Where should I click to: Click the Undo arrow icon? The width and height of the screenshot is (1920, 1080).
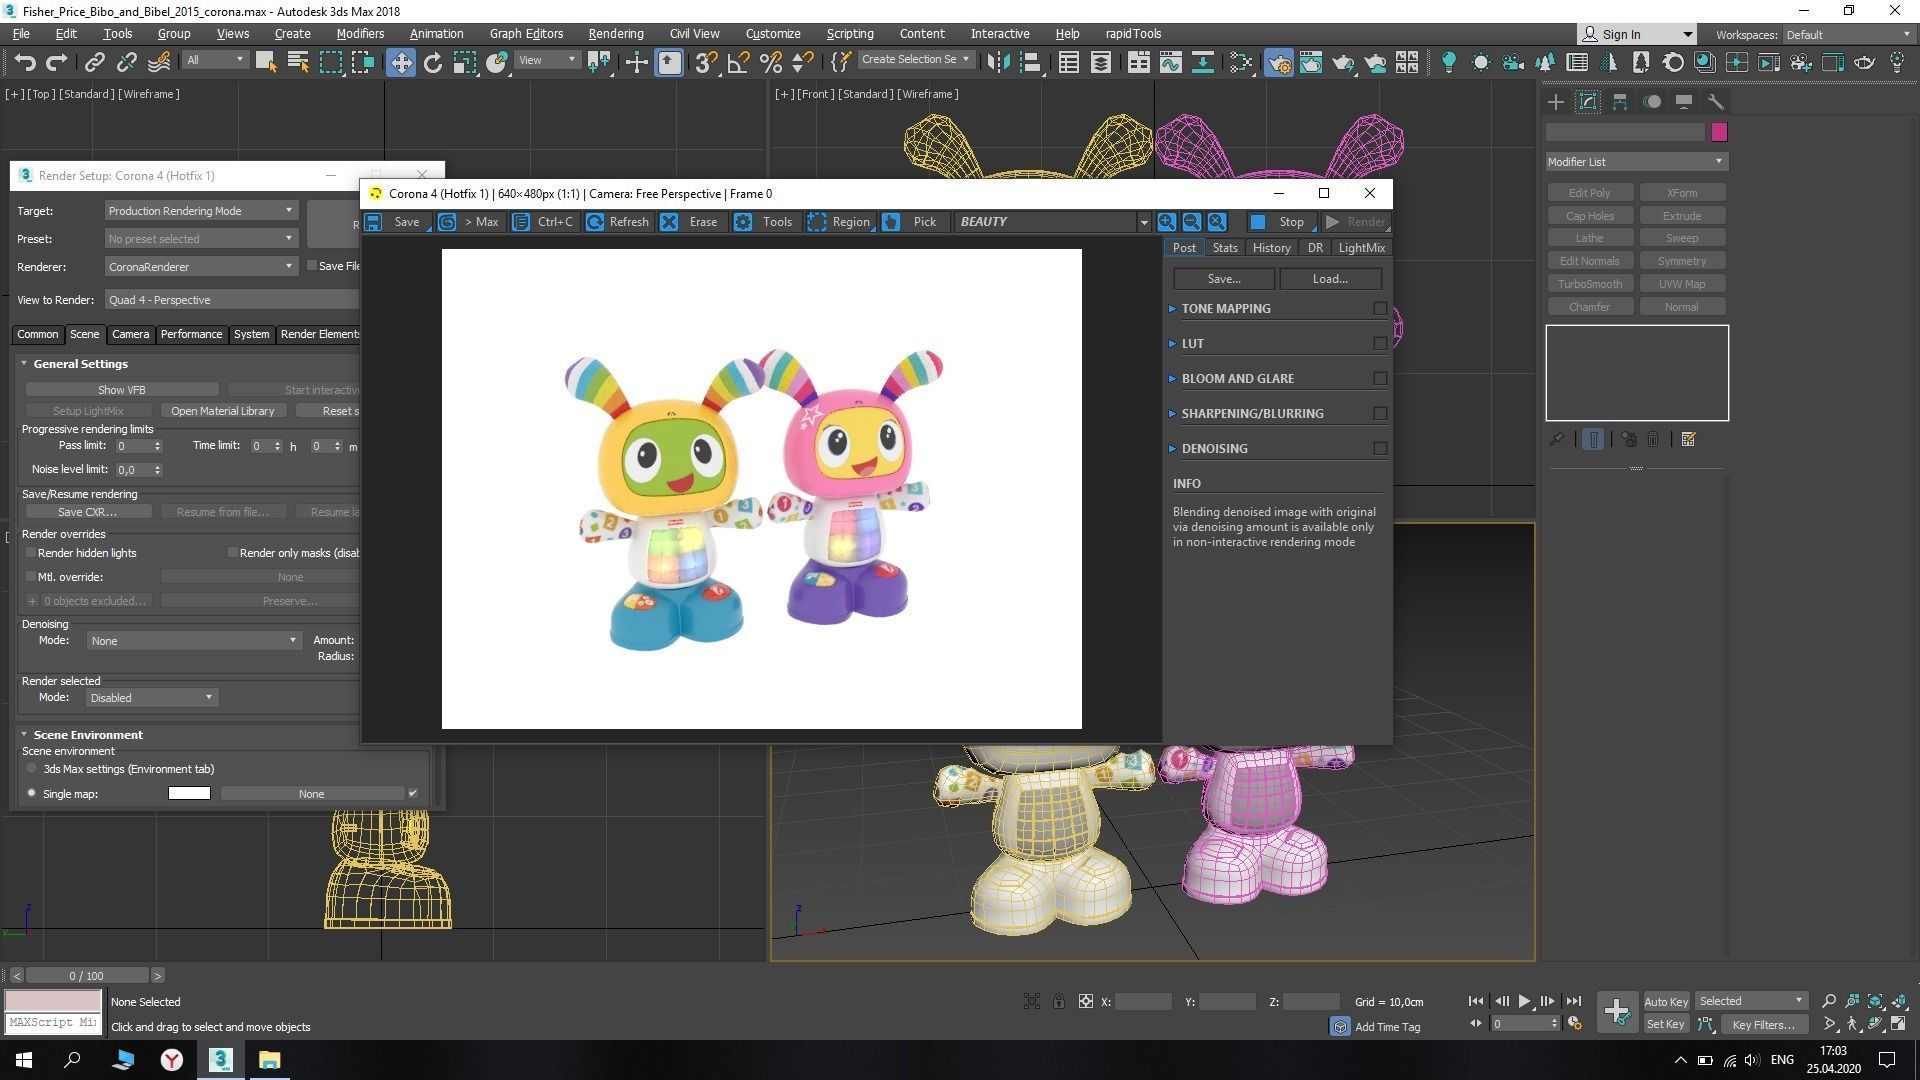[25, 63]
